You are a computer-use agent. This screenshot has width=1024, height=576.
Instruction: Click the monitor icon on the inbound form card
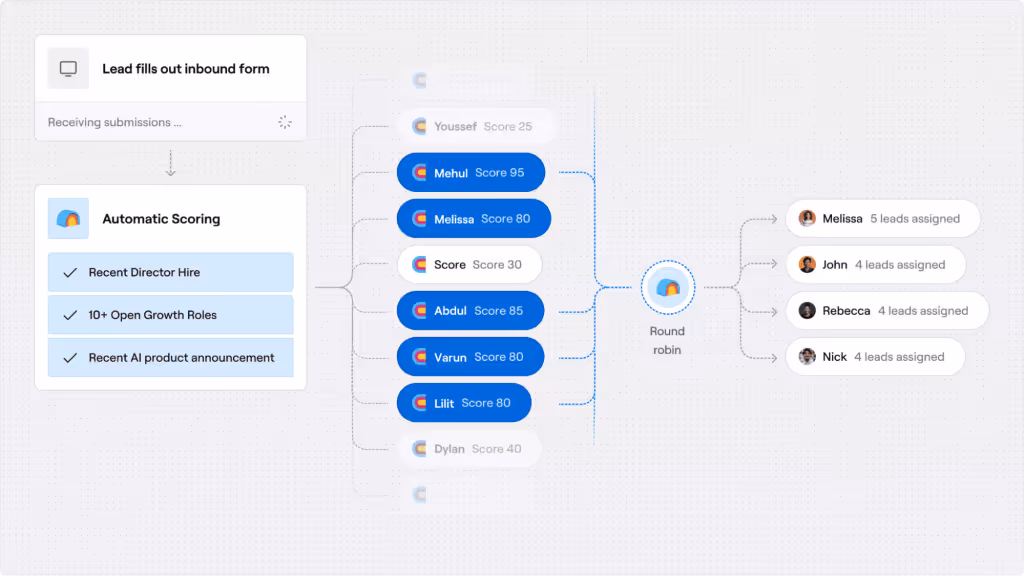[67, 67]
